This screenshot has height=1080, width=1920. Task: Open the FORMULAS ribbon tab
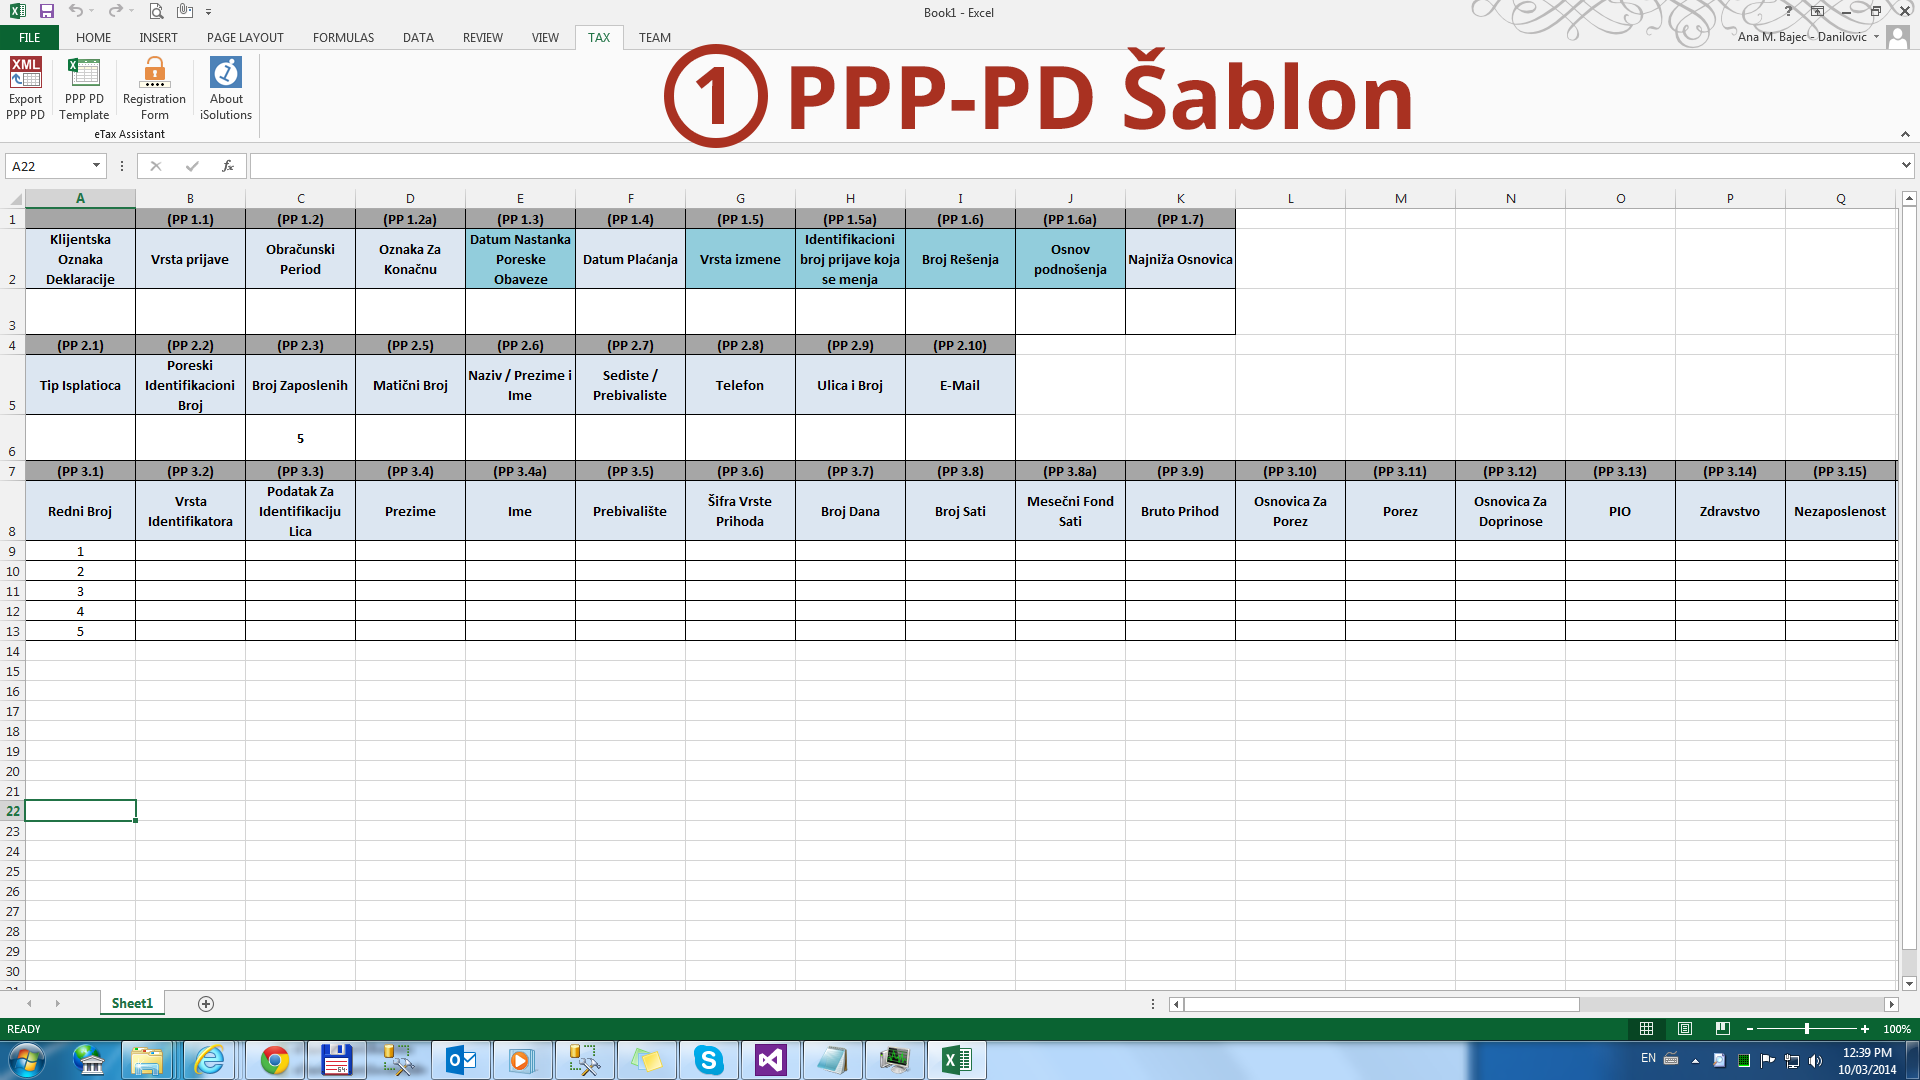click(343, 38)
